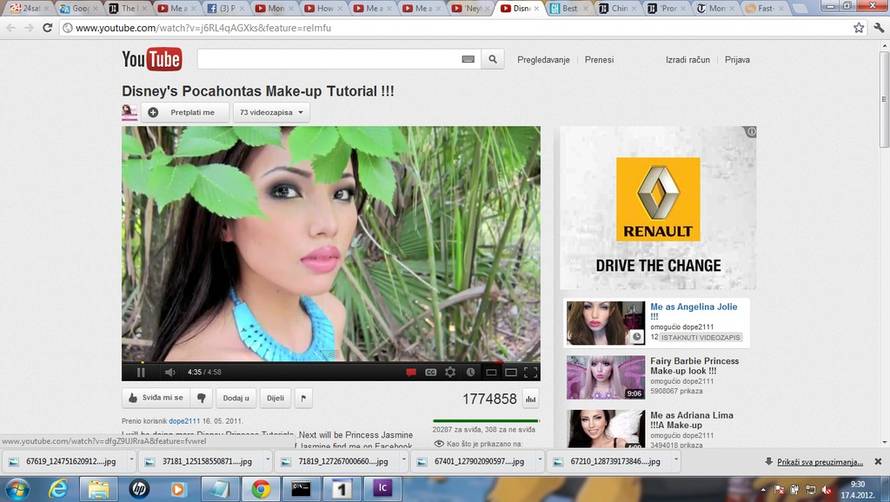Expand the dropdown arrow for 67401_127902090597 download
Viewport: 890px width, 502px height.
click(540, 461)
